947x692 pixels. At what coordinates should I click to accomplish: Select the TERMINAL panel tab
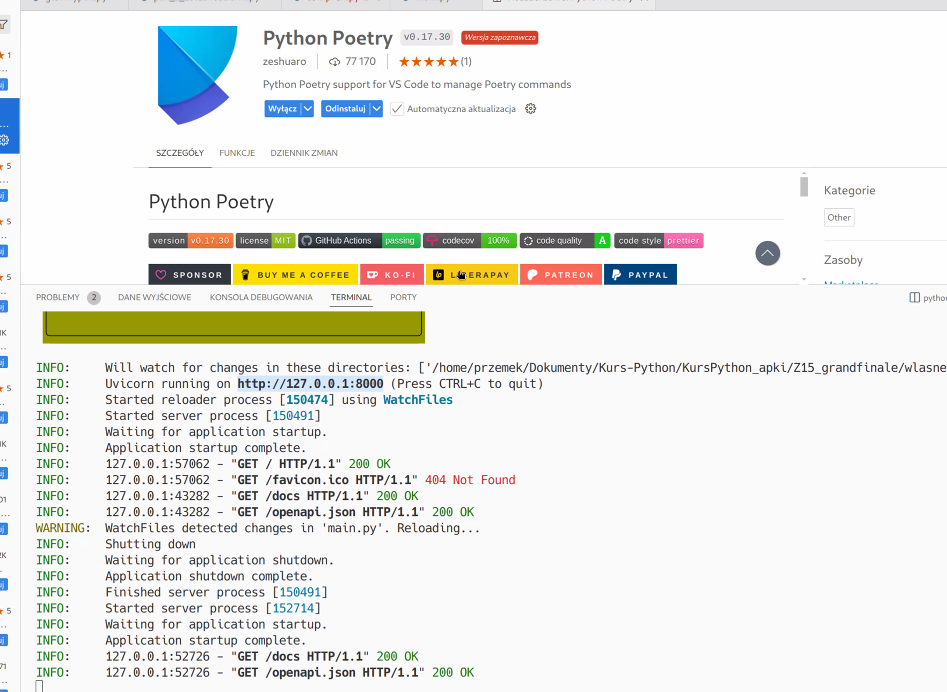click(351, 297)
